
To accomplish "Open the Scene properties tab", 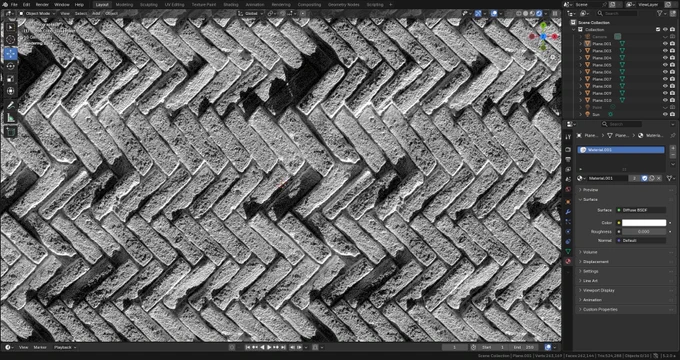I will coord(568,180).
